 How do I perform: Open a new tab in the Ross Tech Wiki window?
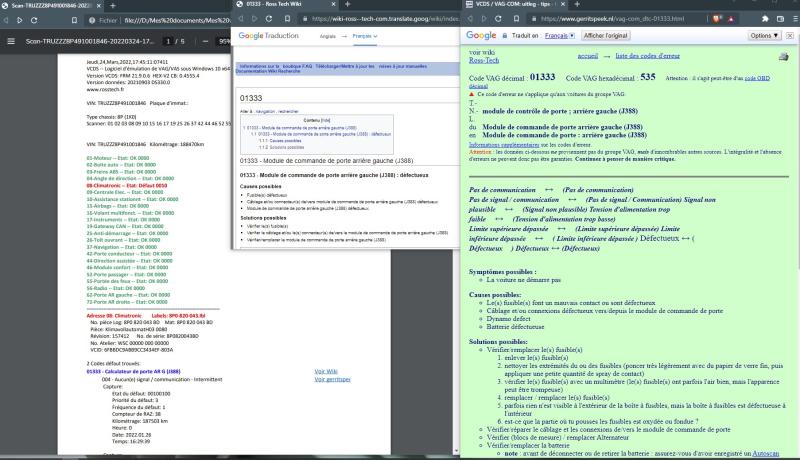click(x=347, y=4)
